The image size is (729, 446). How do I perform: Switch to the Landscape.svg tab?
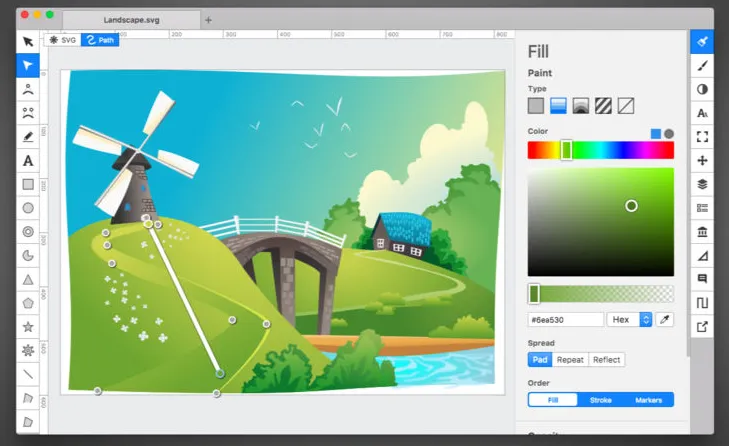tap(132, 20)
